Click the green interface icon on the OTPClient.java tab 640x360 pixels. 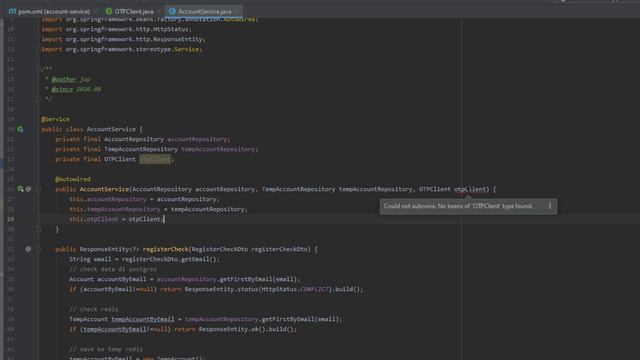pos(109,11)
